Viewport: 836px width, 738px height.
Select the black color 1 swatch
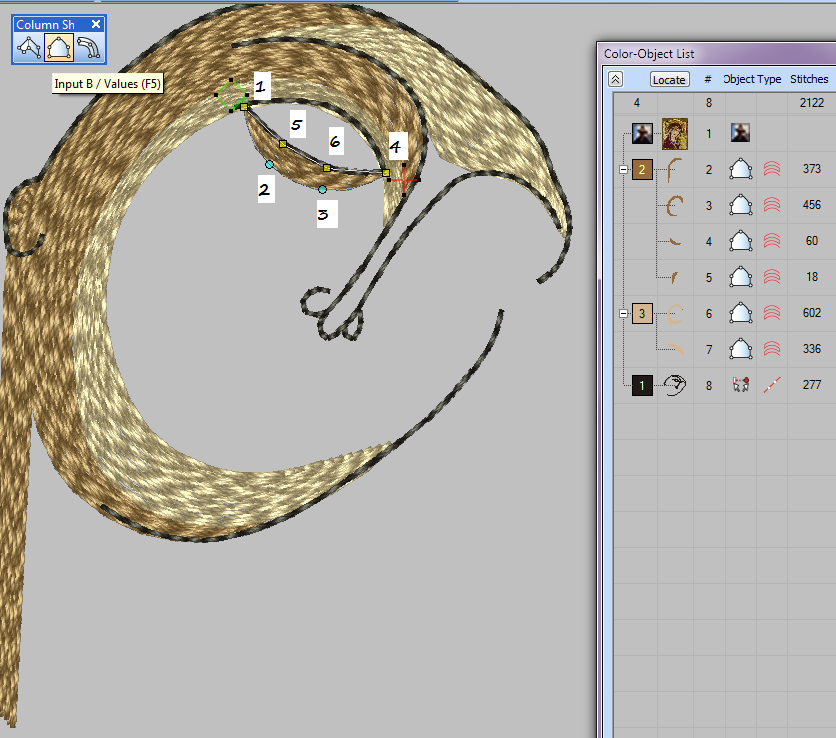tap(641, 384)
